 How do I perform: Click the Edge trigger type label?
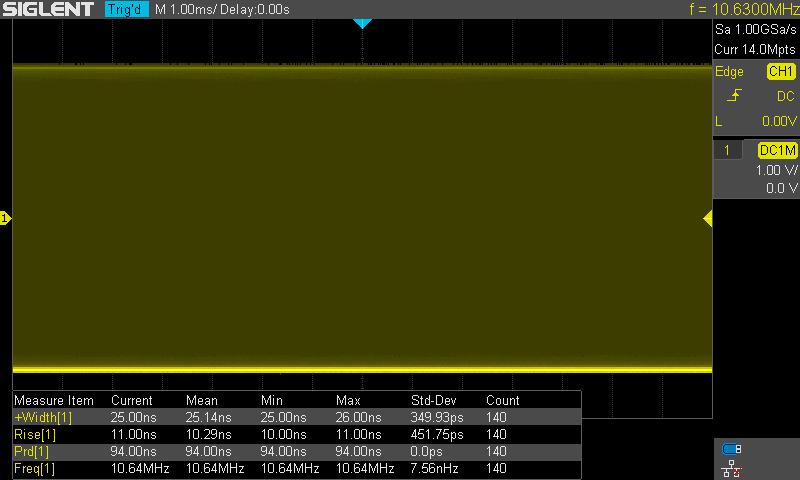click(x=729, y=71)
